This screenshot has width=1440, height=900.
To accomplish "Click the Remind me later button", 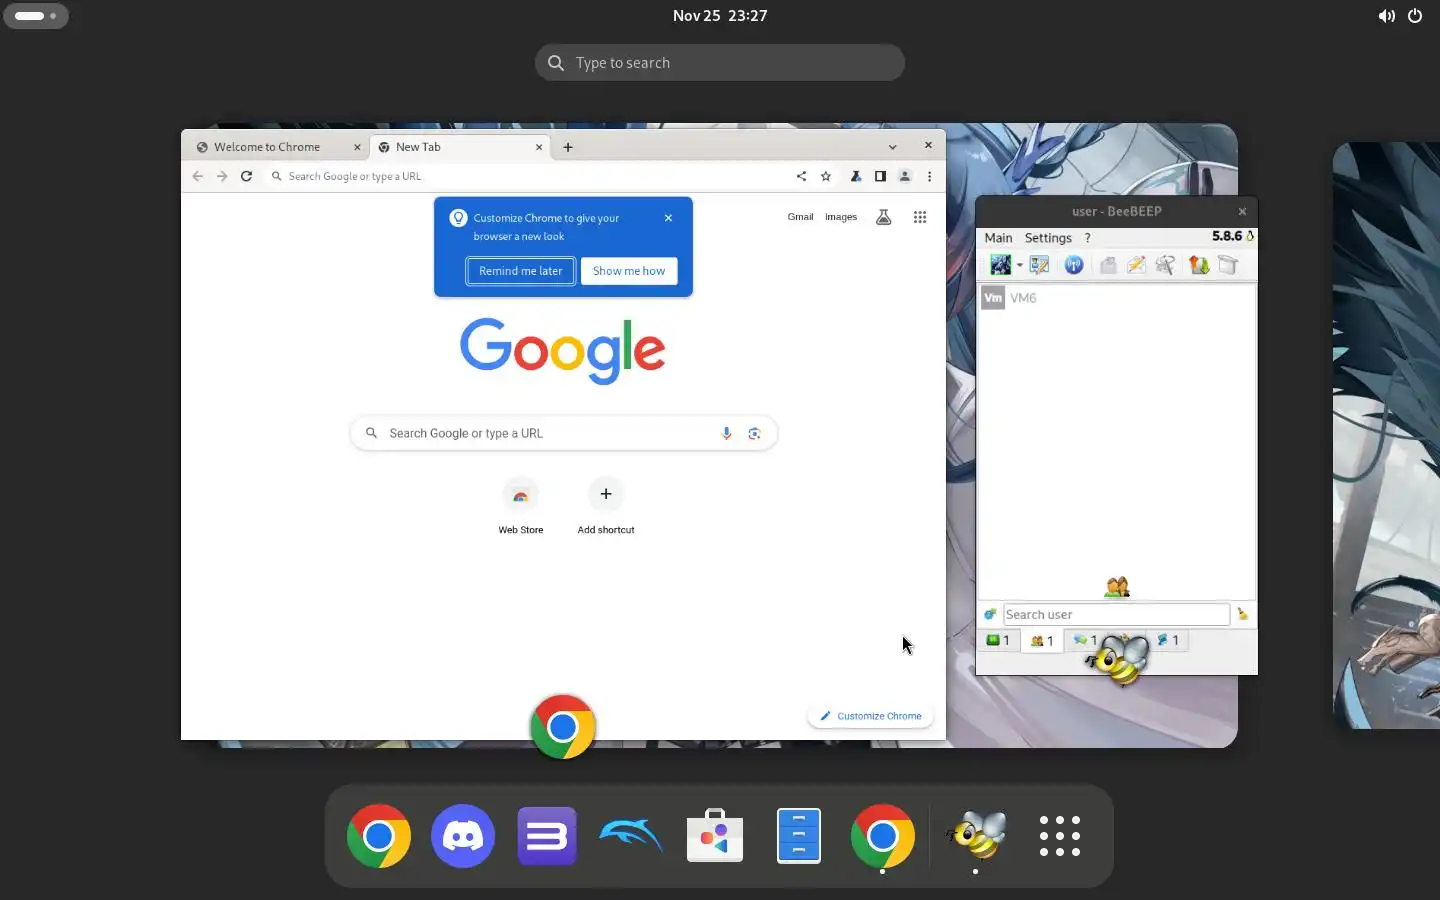I will point(521,271).
